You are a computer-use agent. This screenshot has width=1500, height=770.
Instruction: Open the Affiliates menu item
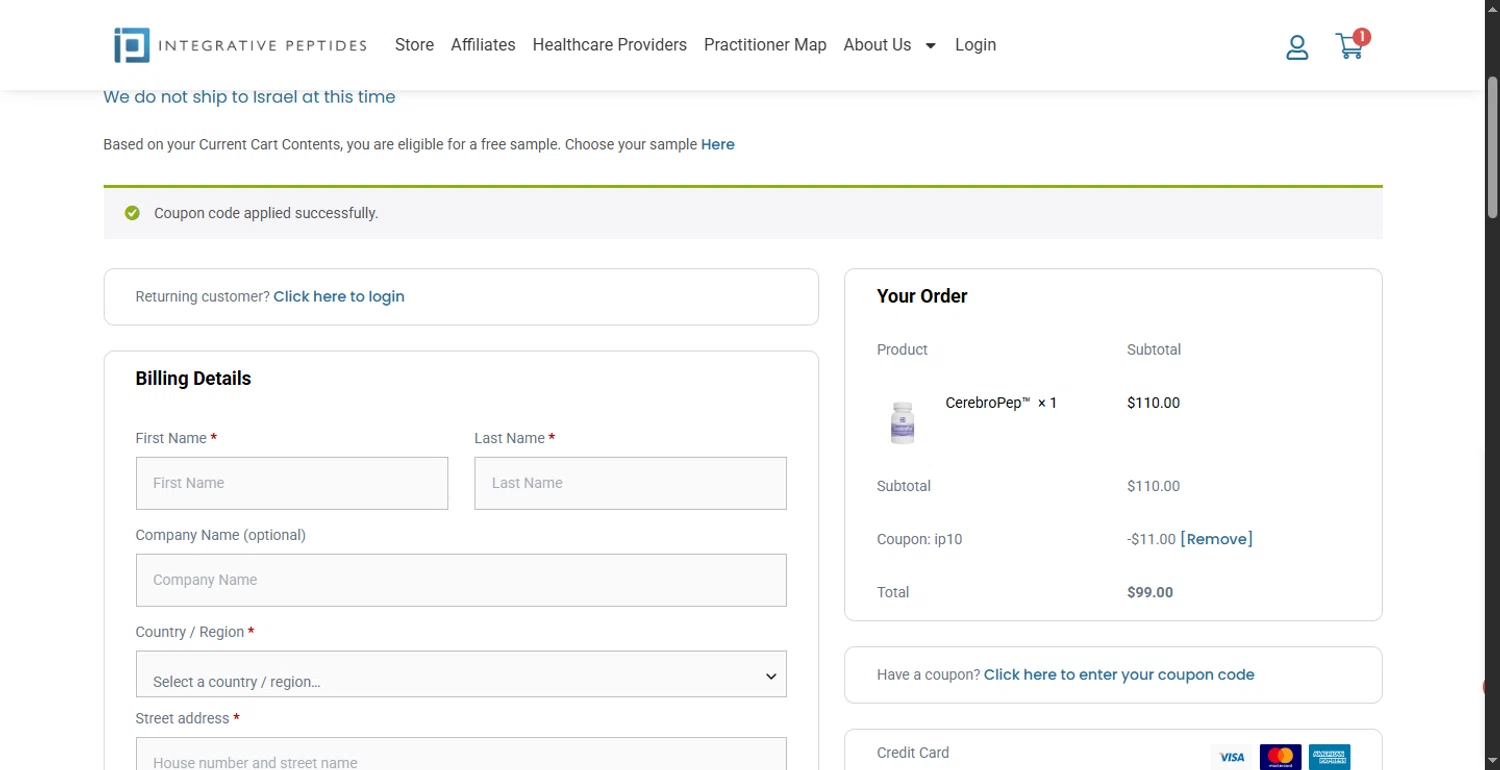pyautogui.click(x=483, y=45)
